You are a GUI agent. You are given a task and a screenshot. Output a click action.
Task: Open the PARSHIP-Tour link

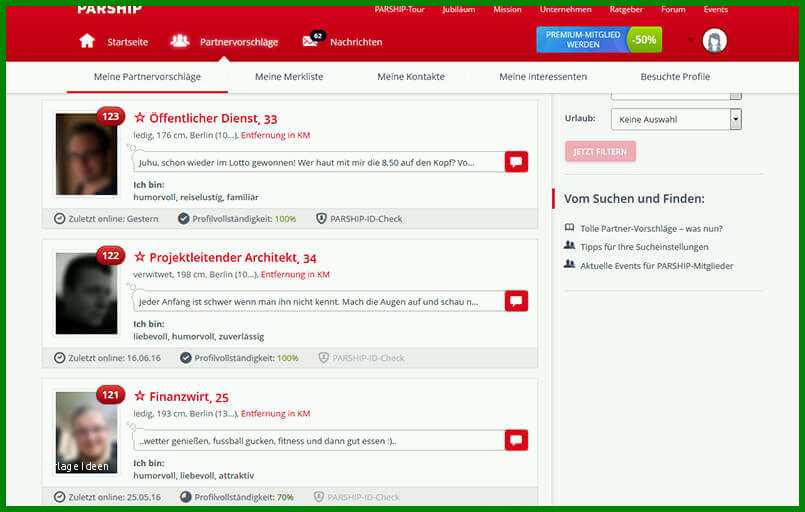pos(399,9)
